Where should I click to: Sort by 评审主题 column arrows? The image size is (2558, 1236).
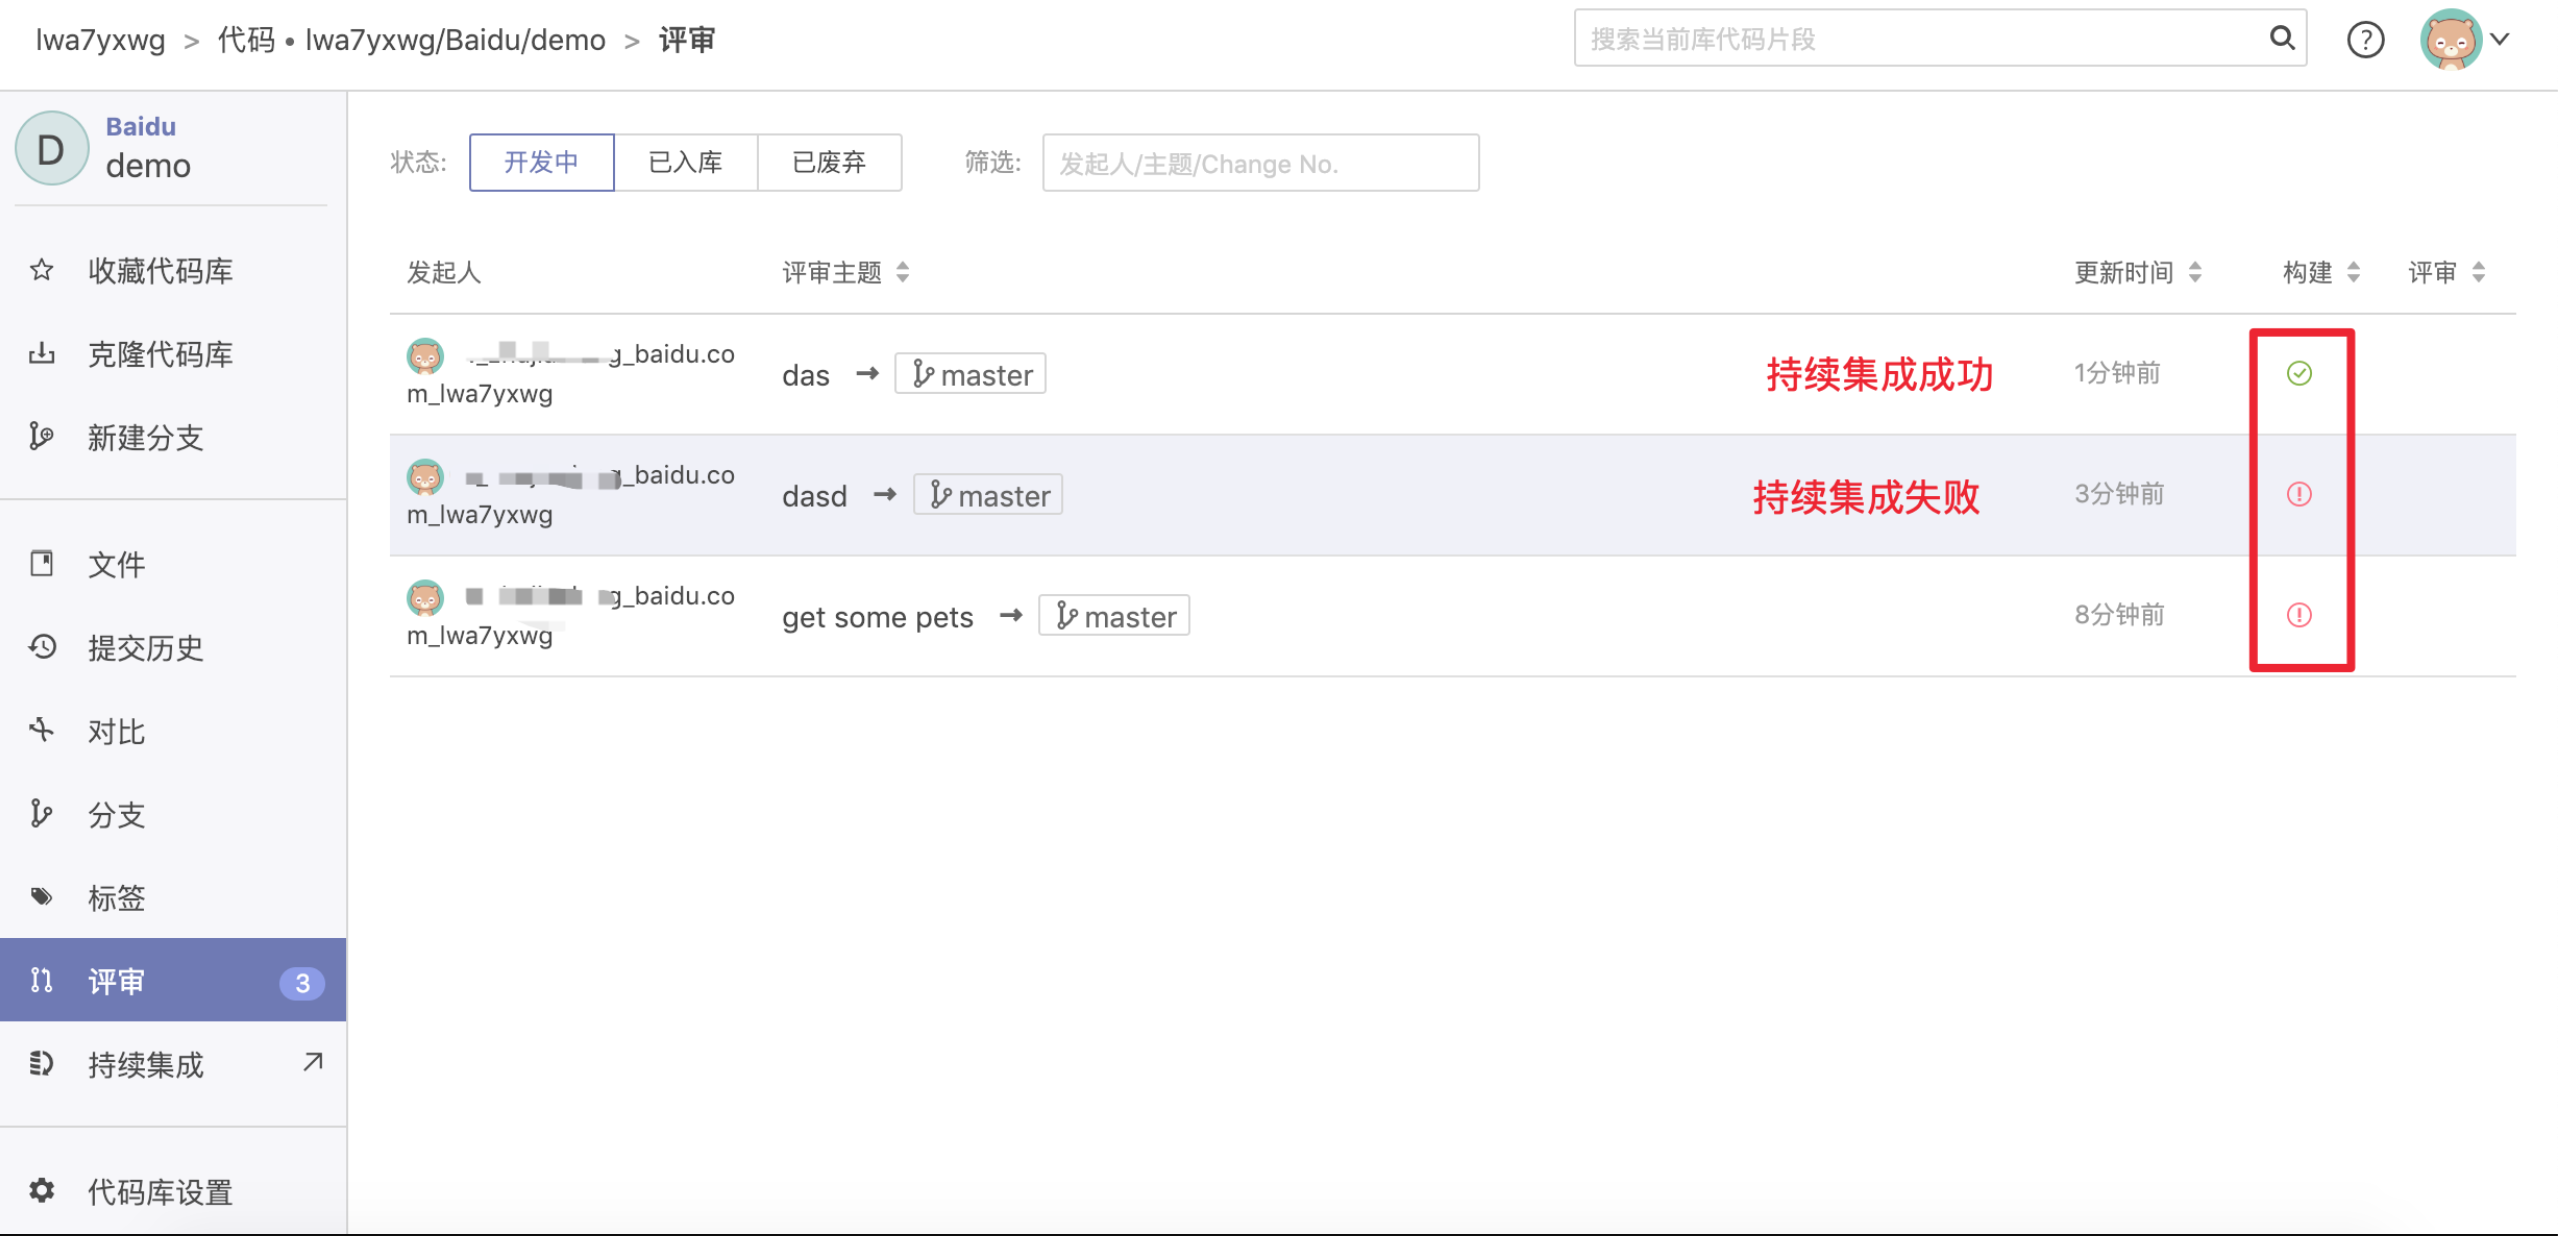903,272
